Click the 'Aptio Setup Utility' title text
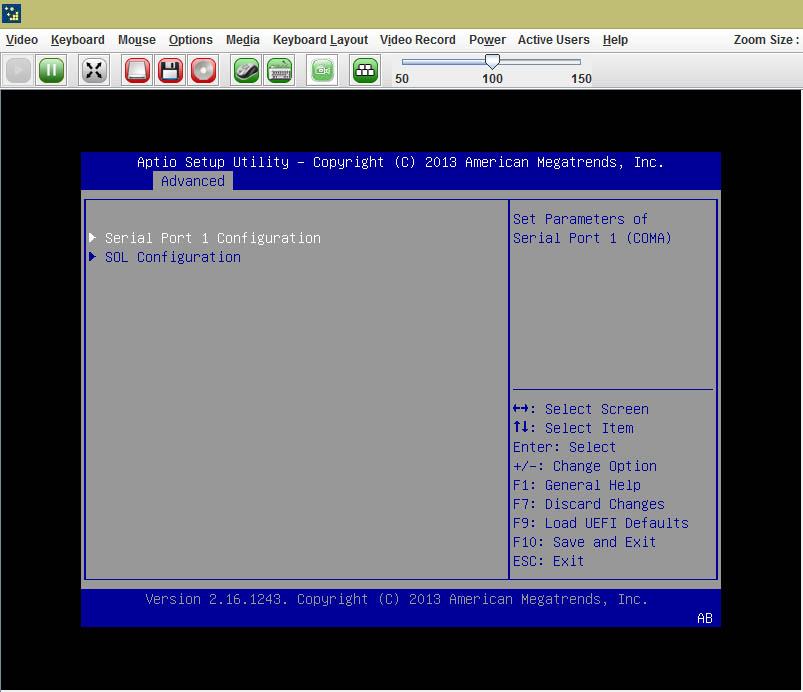Image resolution: width=803 pixels, height=692 pixels. click(x=213, y=162)
